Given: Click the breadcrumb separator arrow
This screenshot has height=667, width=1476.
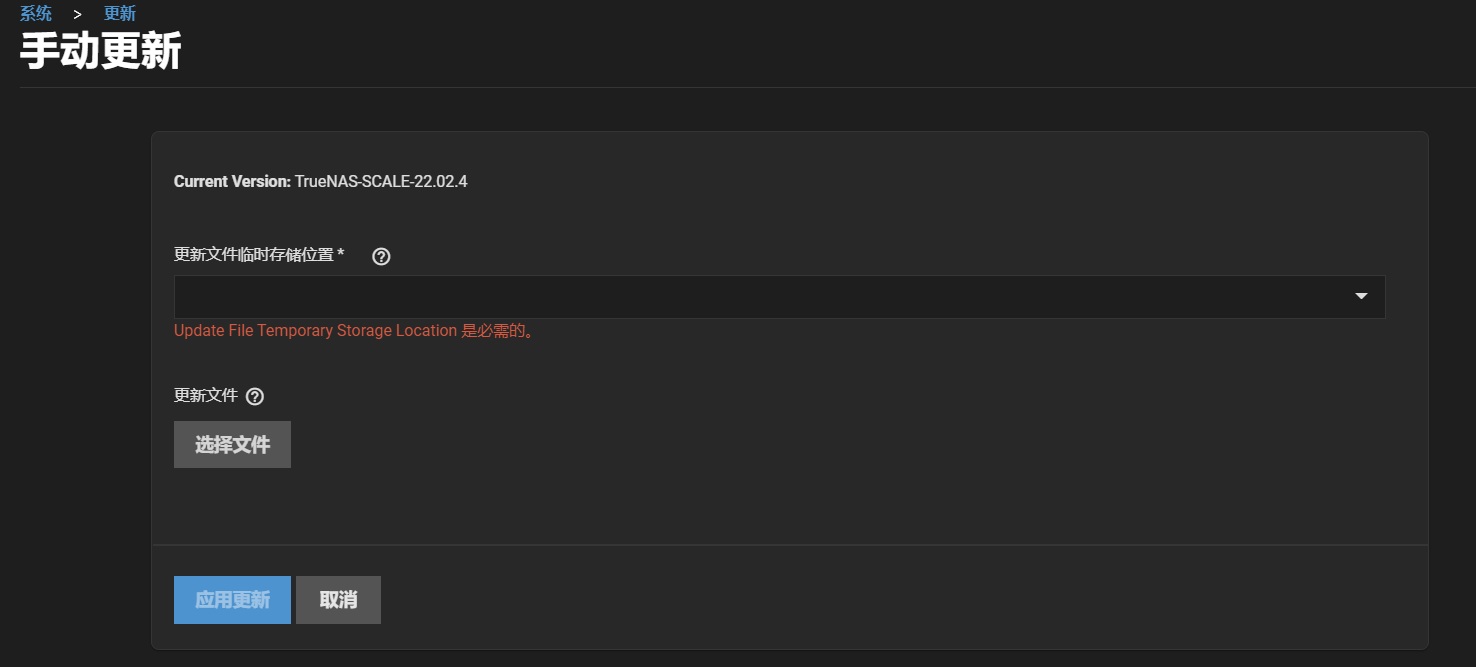Looking at the screenshot, I should click(x=77, y=14).
